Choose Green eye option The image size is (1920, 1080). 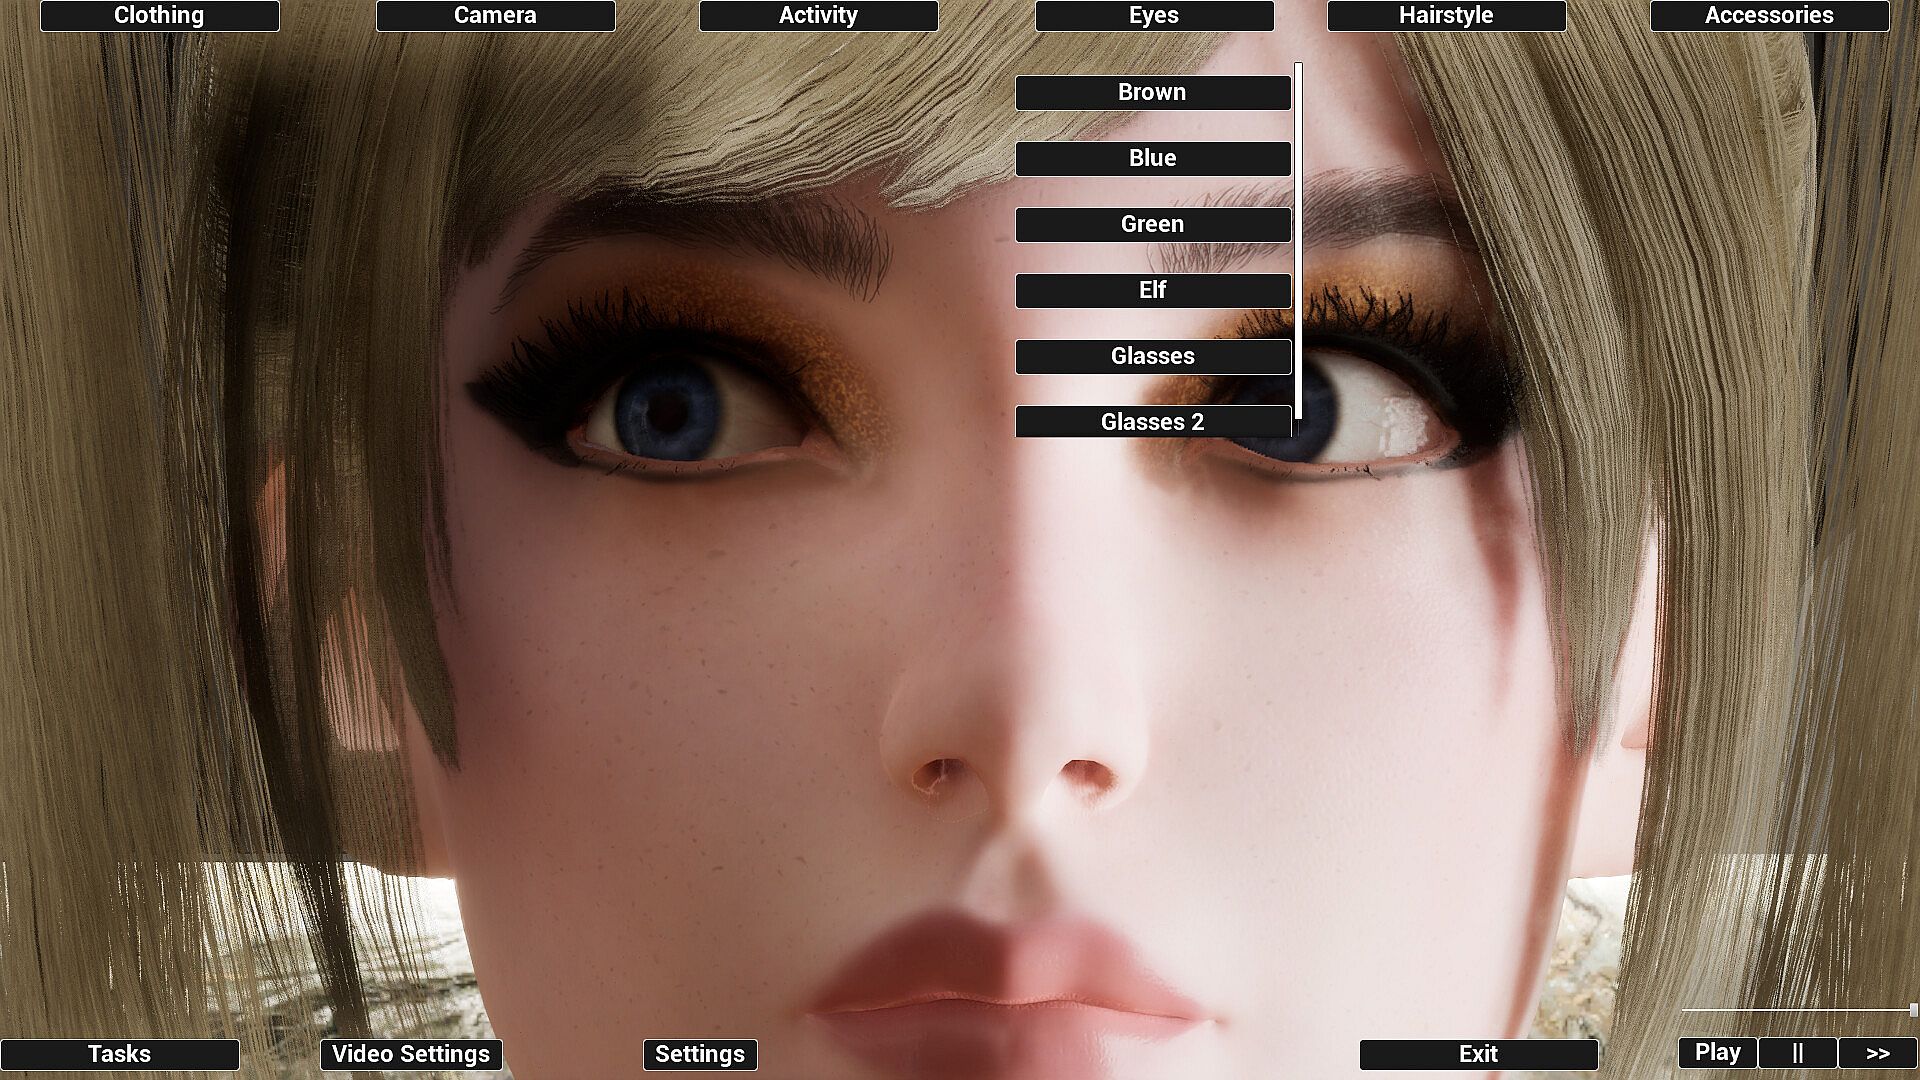(x=1152, y=225)
